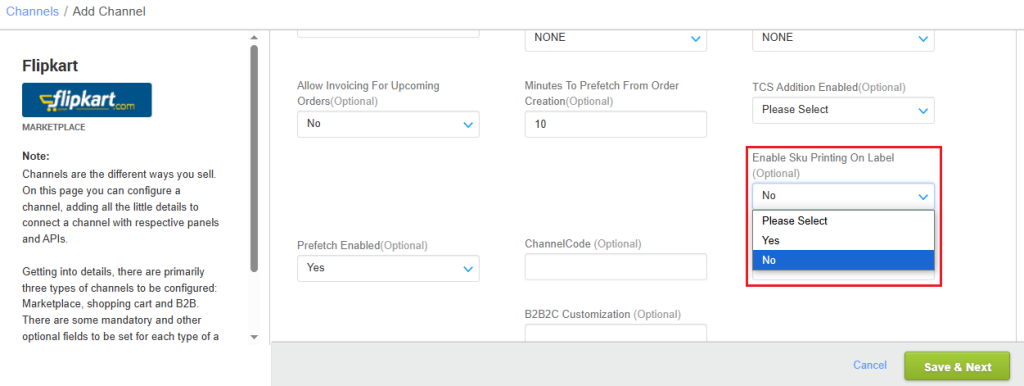Click the partially visible top-left text field
The height and width of the screenshot is (386, 1024).
pos(388,33)
